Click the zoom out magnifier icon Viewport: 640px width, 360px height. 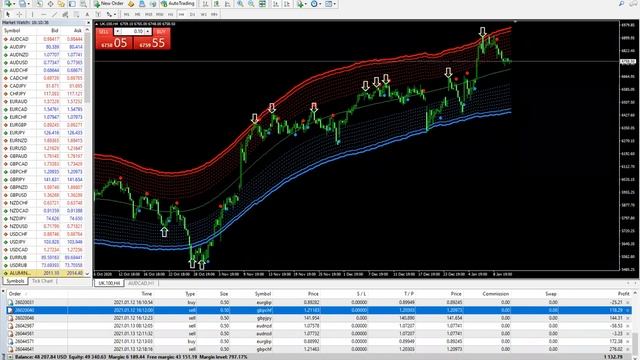(x=251, y=4)
